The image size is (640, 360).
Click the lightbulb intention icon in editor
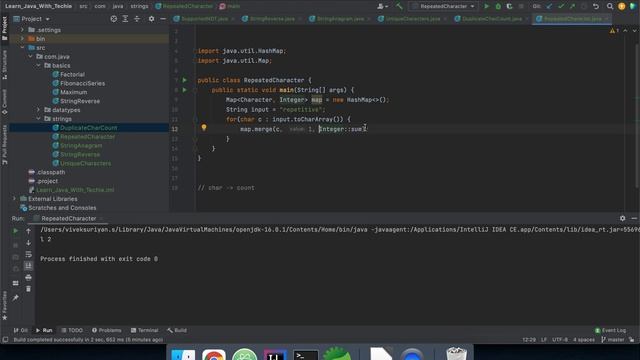pos(204,127)
